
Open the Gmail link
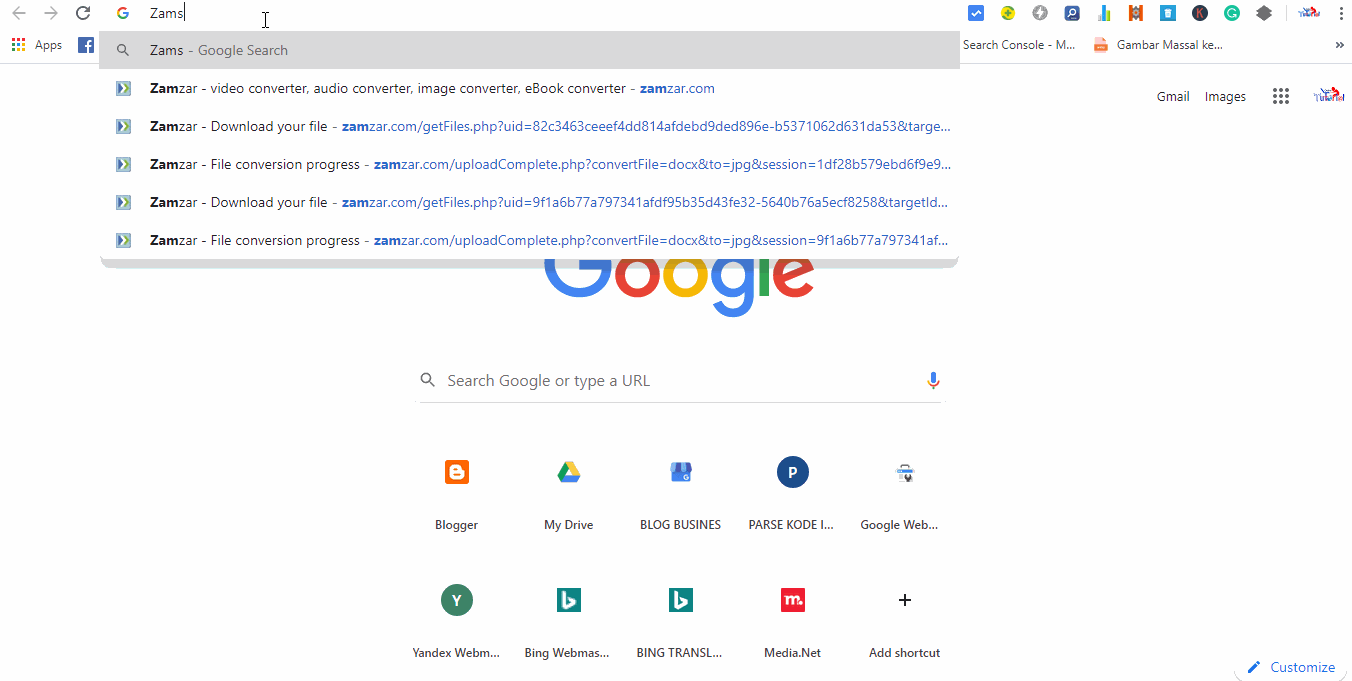point(1173,97)
